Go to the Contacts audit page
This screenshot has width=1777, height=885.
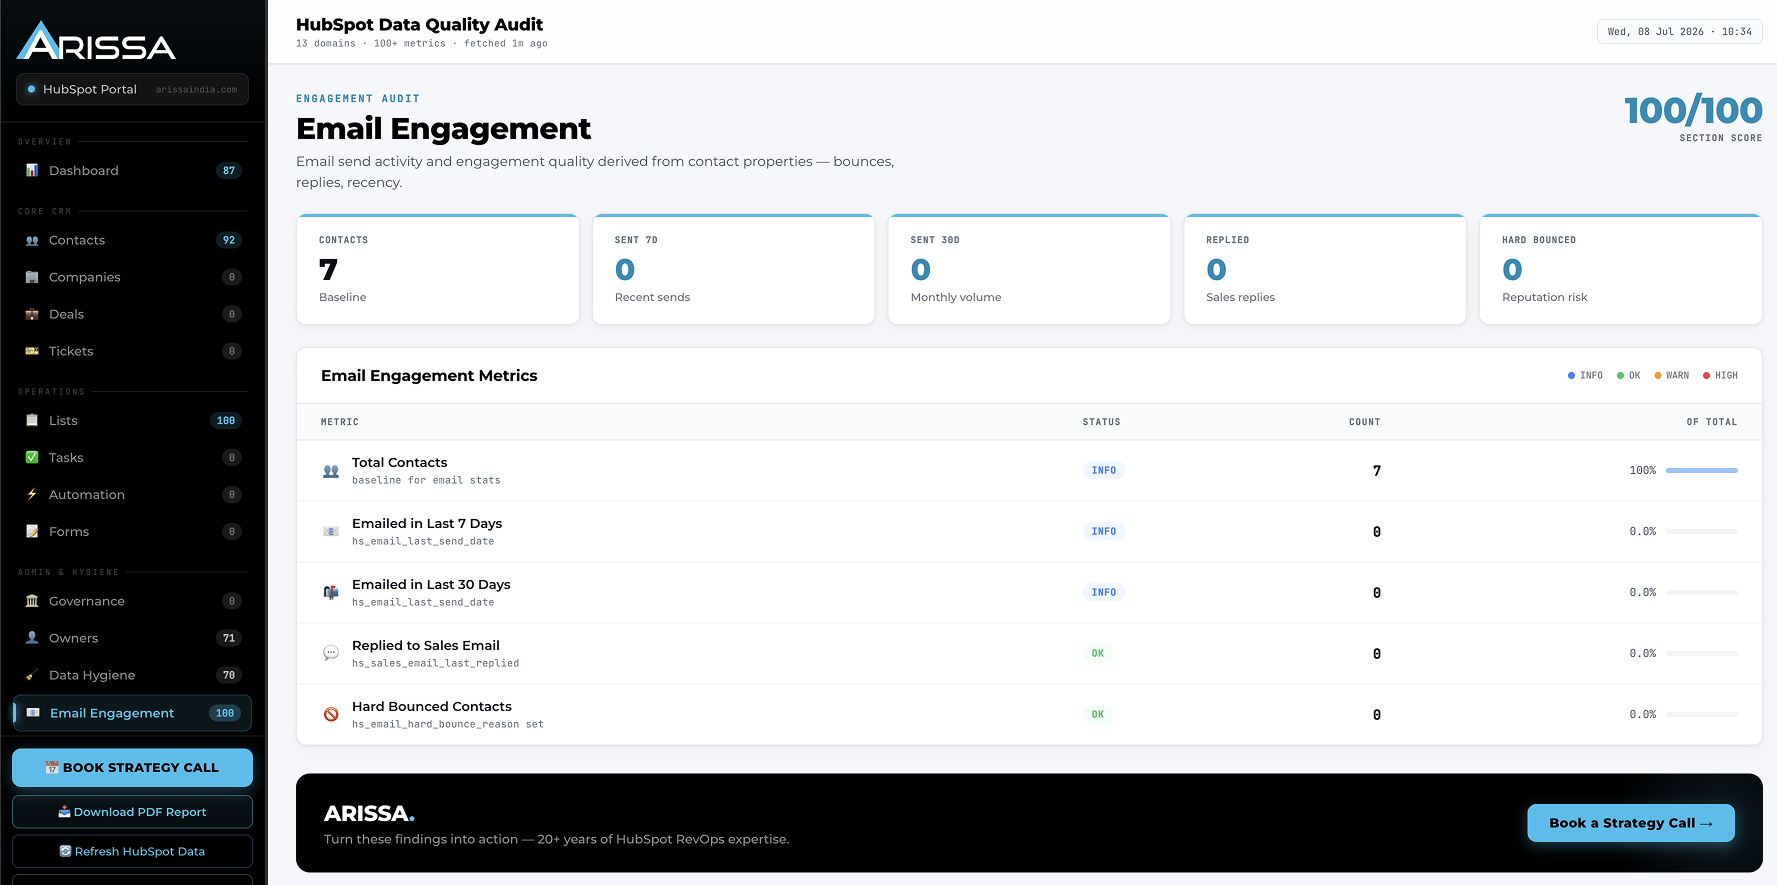tap(132, 241)
